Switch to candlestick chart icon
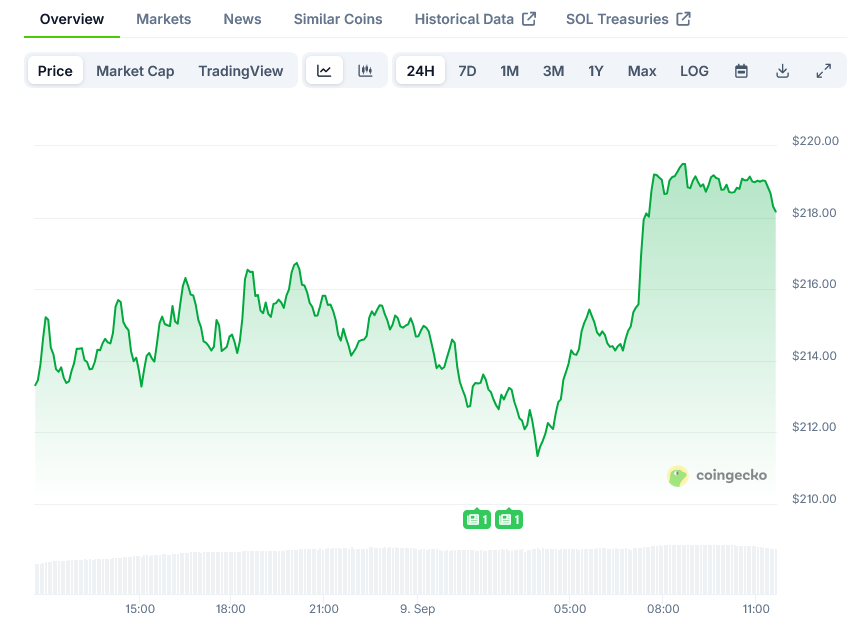Image resolution: width=847 pixels, height=634 pixels. [x=365, y=71]
